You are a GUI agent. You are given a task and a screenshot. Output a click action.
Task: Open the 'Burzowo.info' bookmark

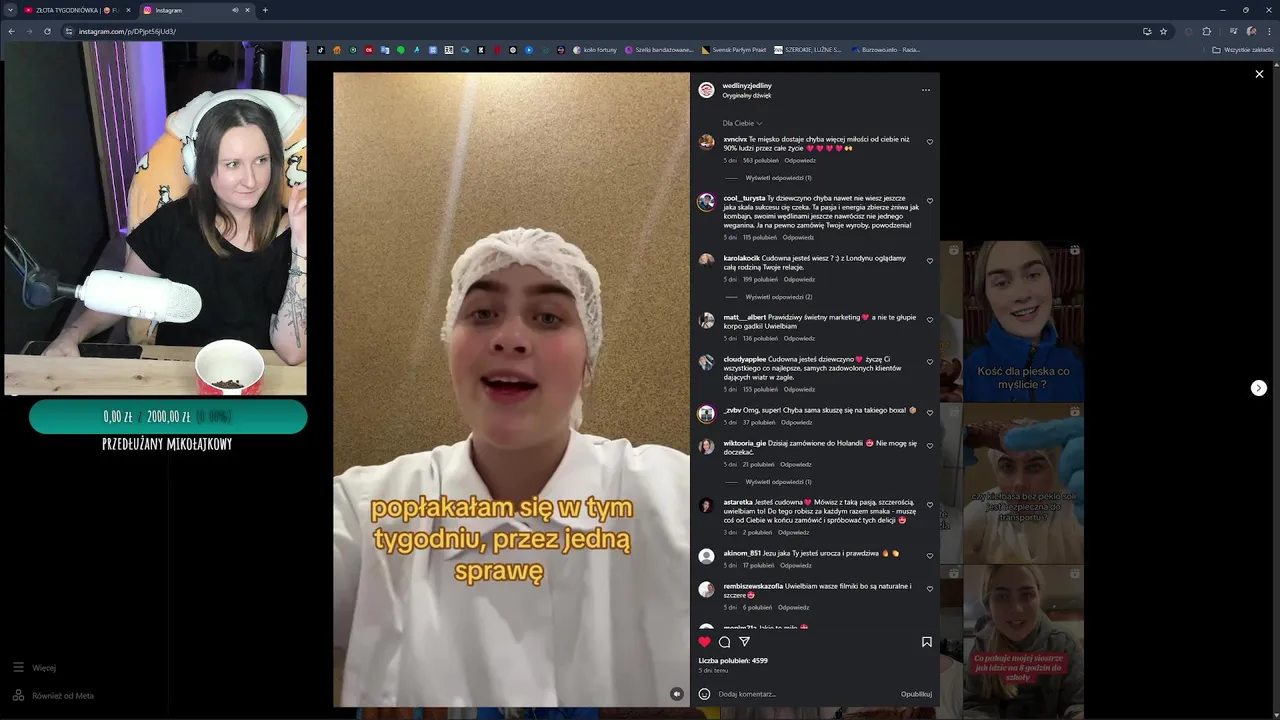click(886, 50)
